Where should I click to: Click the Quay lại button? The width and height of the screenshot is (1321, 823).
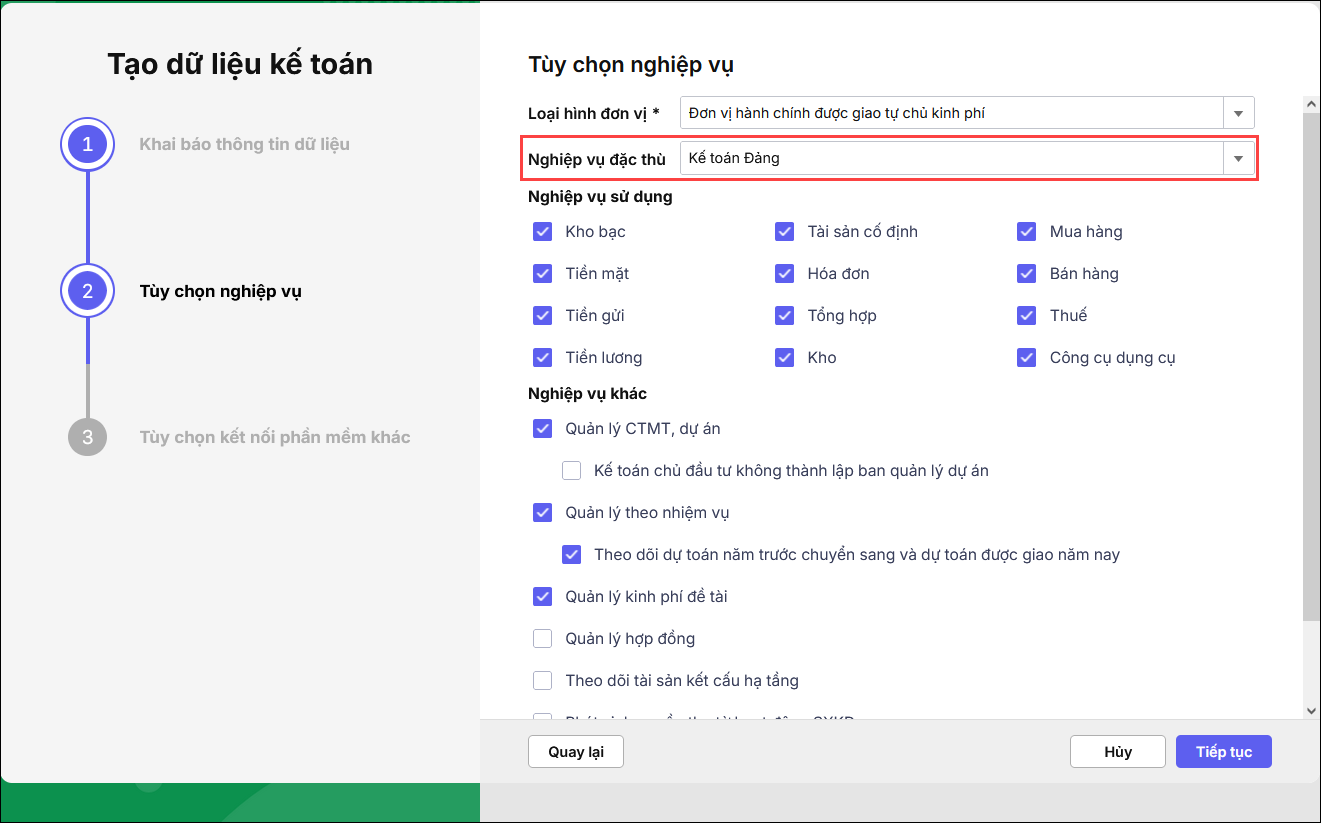575,752
